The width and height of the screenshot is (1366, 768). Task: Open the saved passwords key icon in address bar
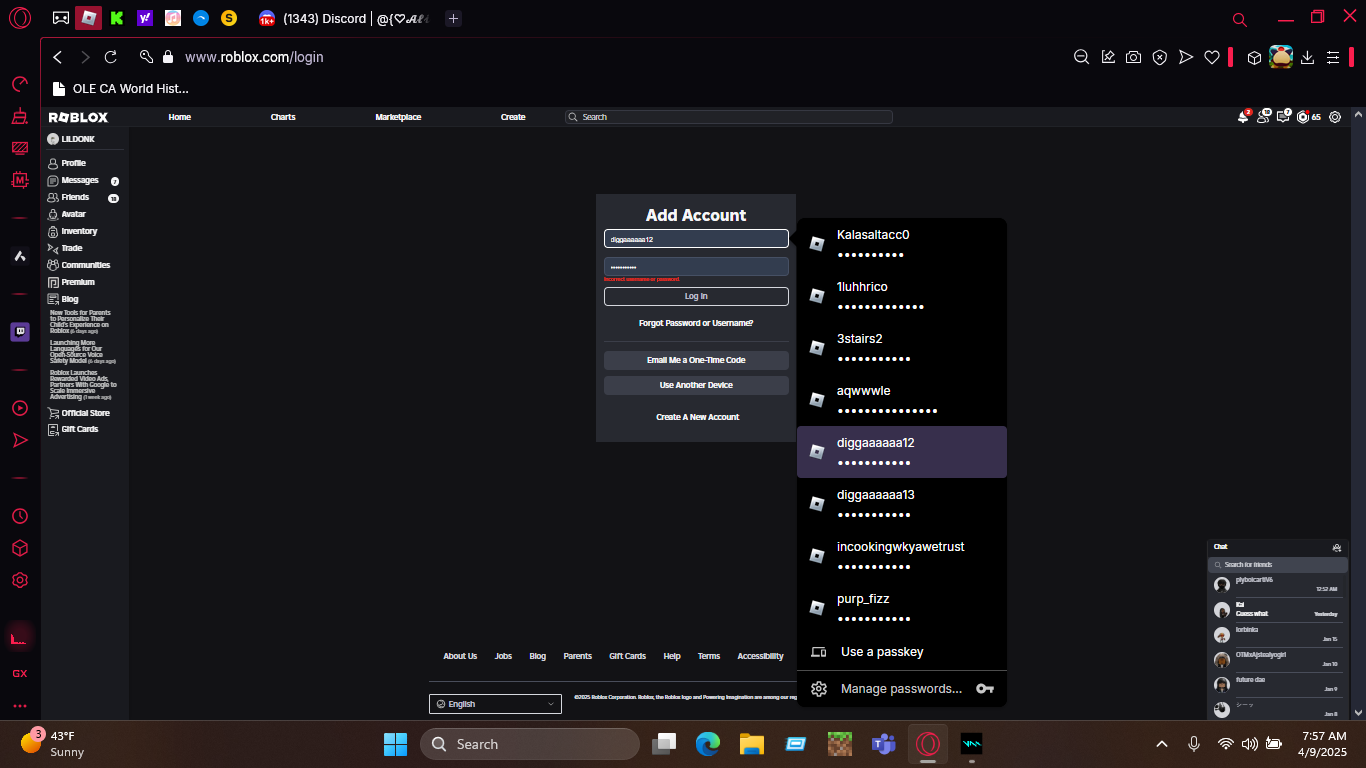coord(146,57)
